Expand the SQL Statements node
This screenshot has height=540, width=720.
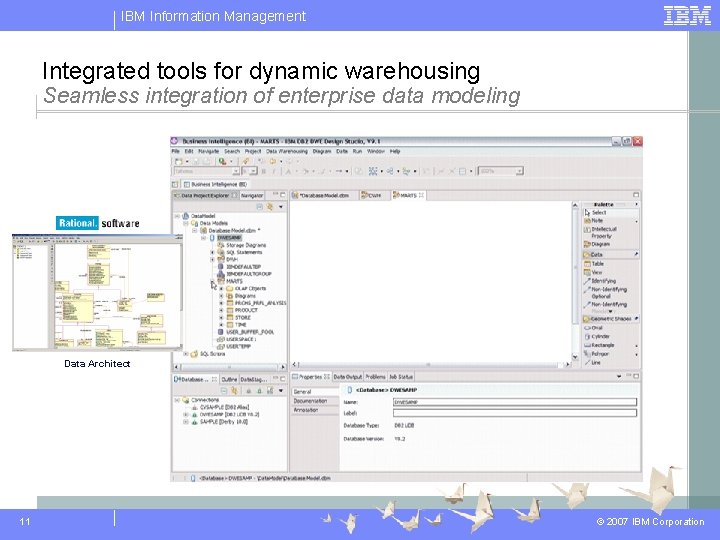click(x=212, y=253)
